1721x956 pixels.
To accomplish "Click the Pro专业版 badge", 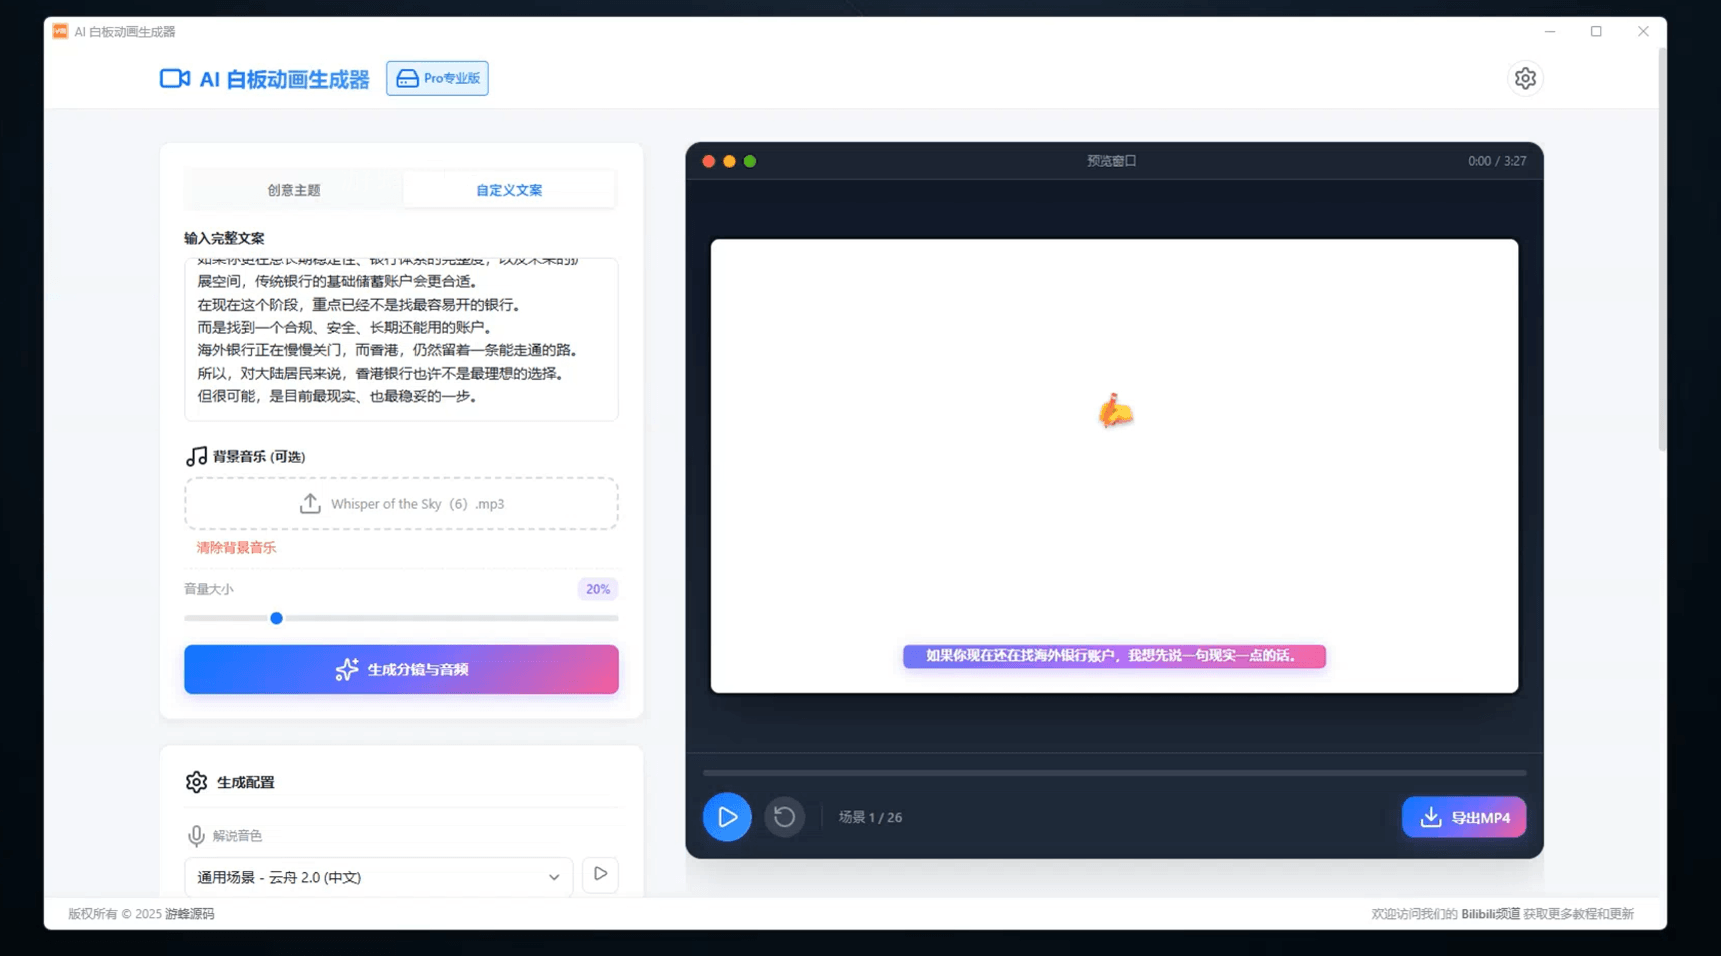I will pos(437,78).
